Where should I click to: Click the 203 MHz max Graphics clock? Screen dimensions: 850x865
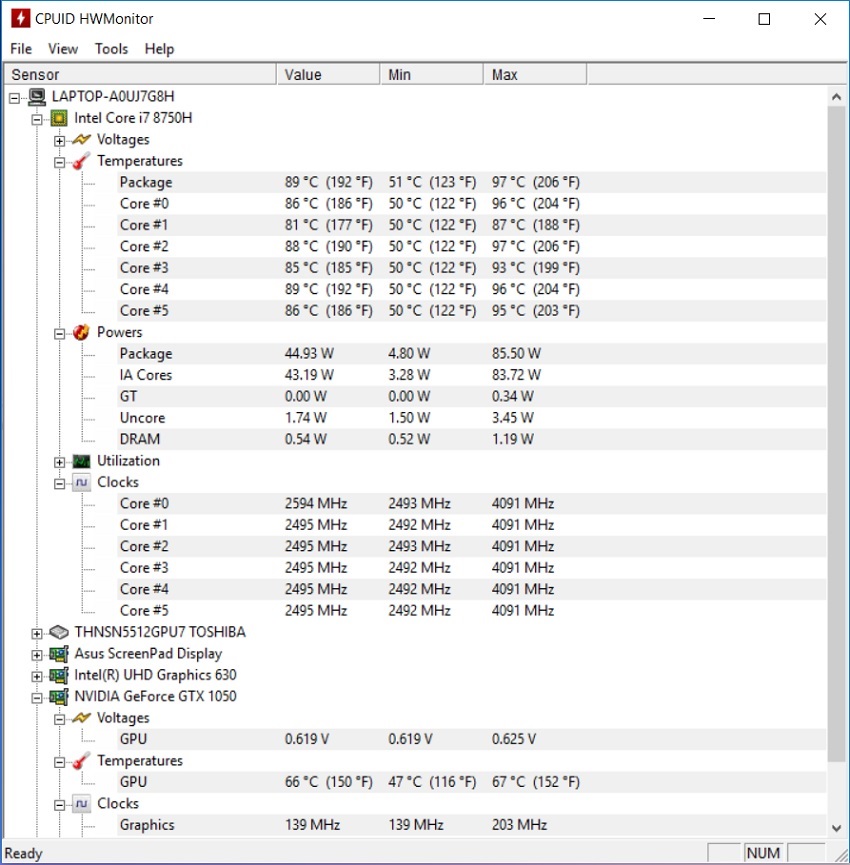520,825
